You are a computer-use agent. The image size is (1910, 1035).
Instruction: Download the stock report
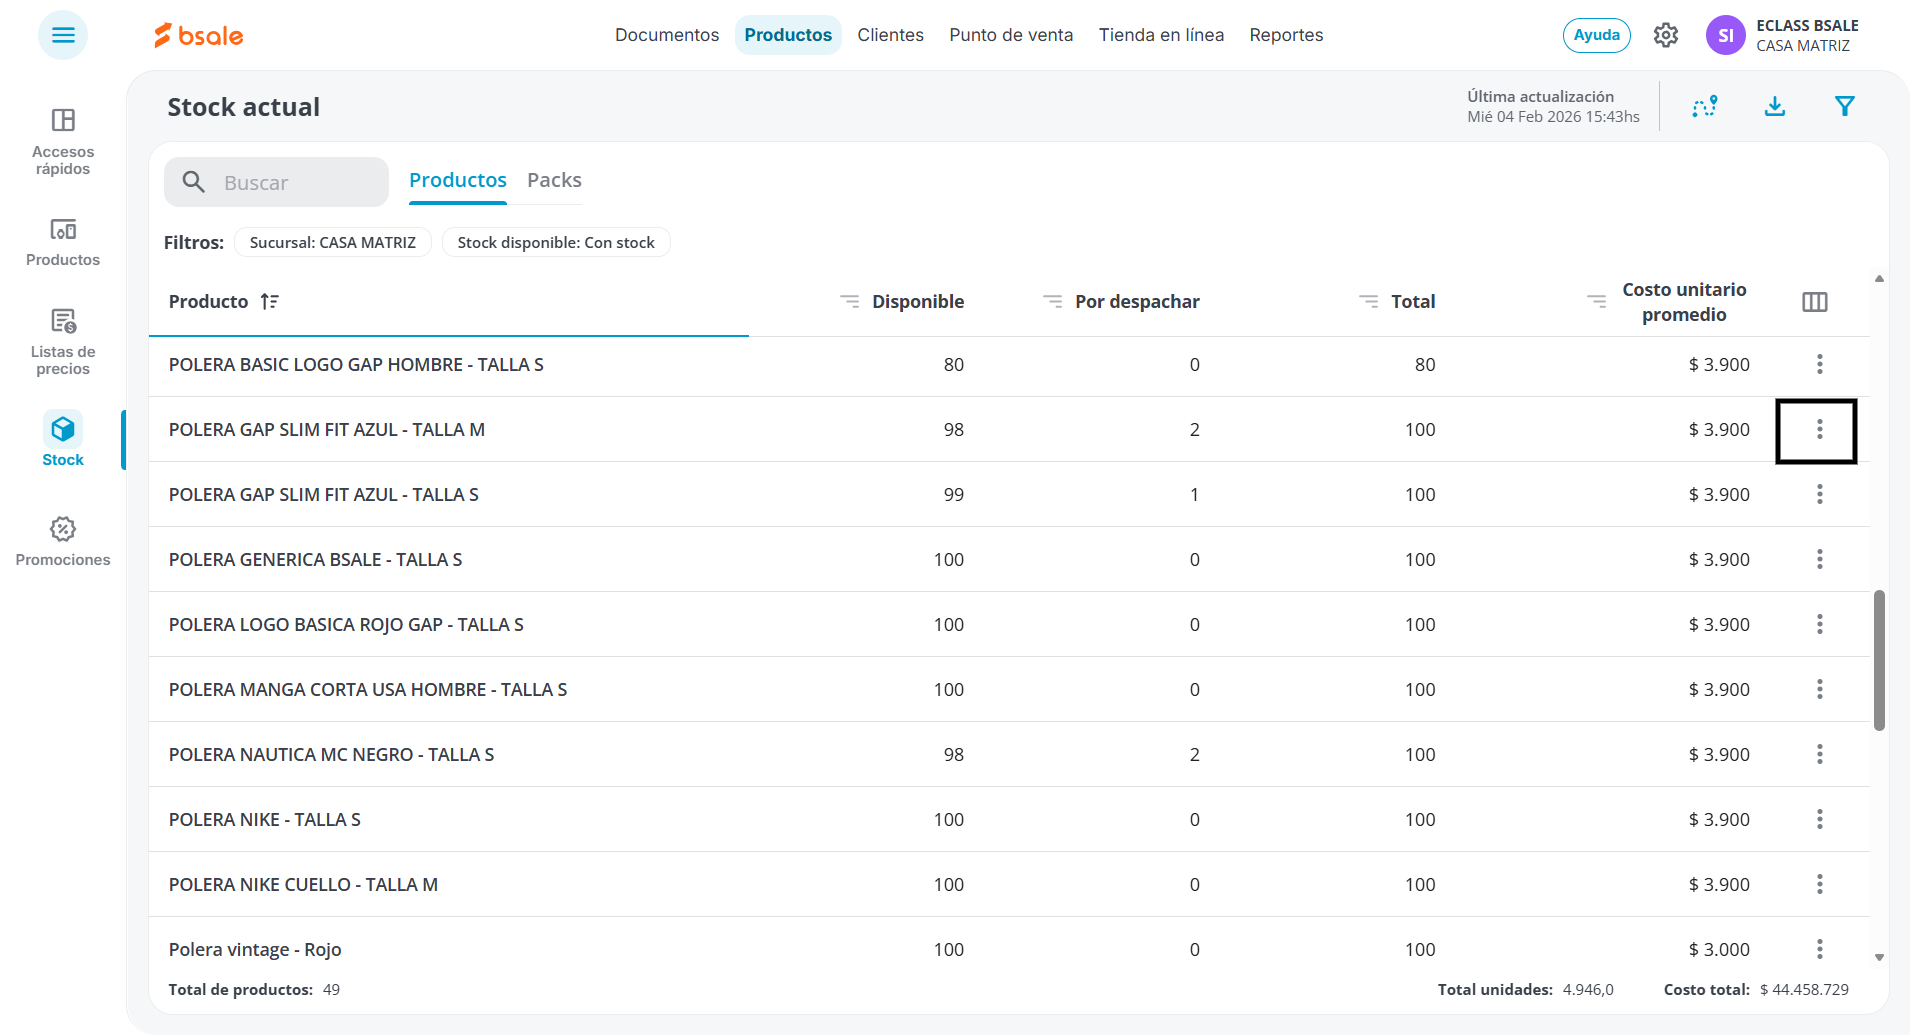(1775, 106)
